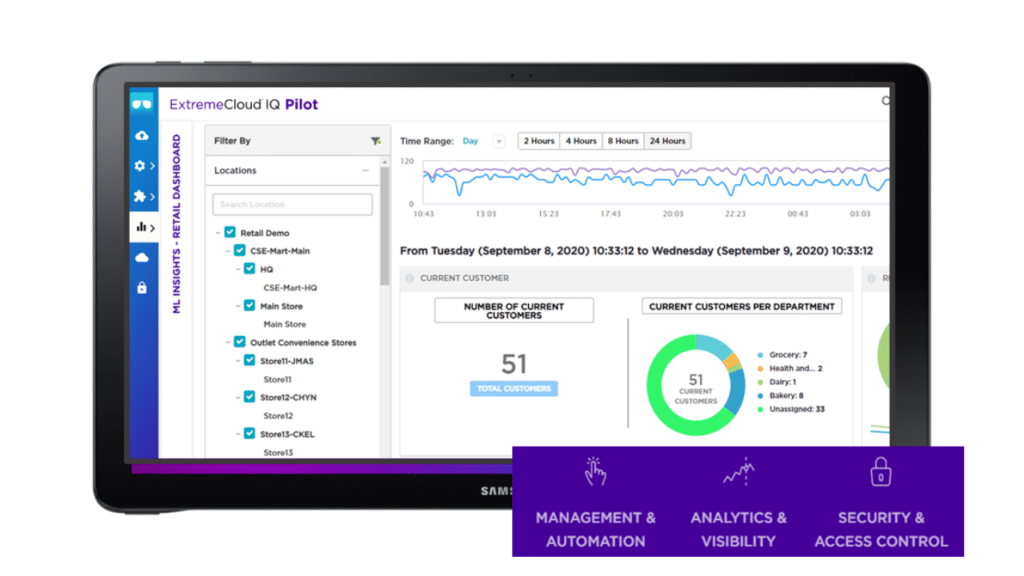
Task: Click the locations panel scrollbar
Action: (385, 227)
